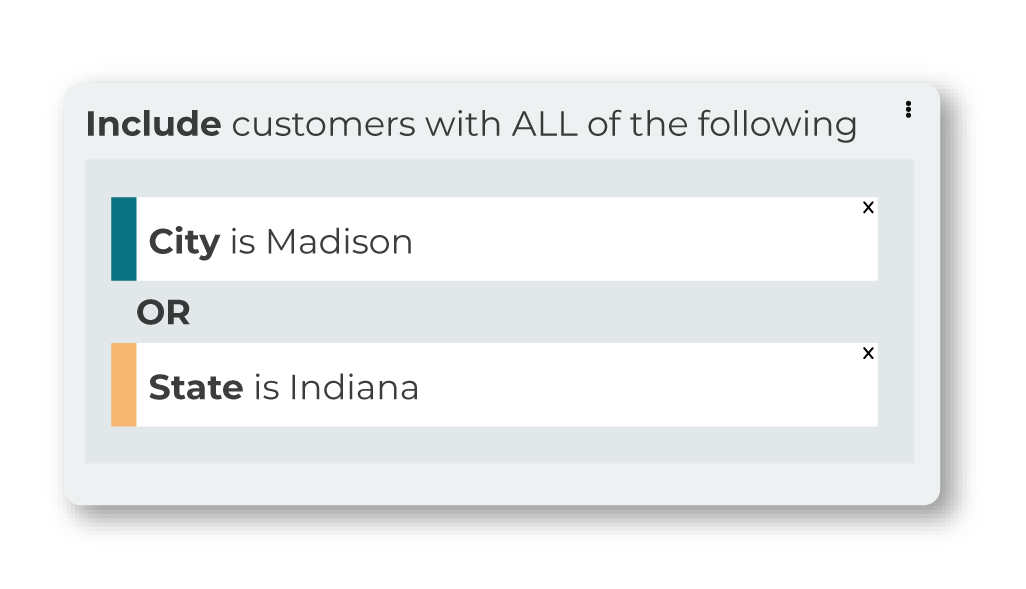This screenshot has width=1026, height=589.
Task: Select the City is Madison rule row
Action: [x=495, y=239]
